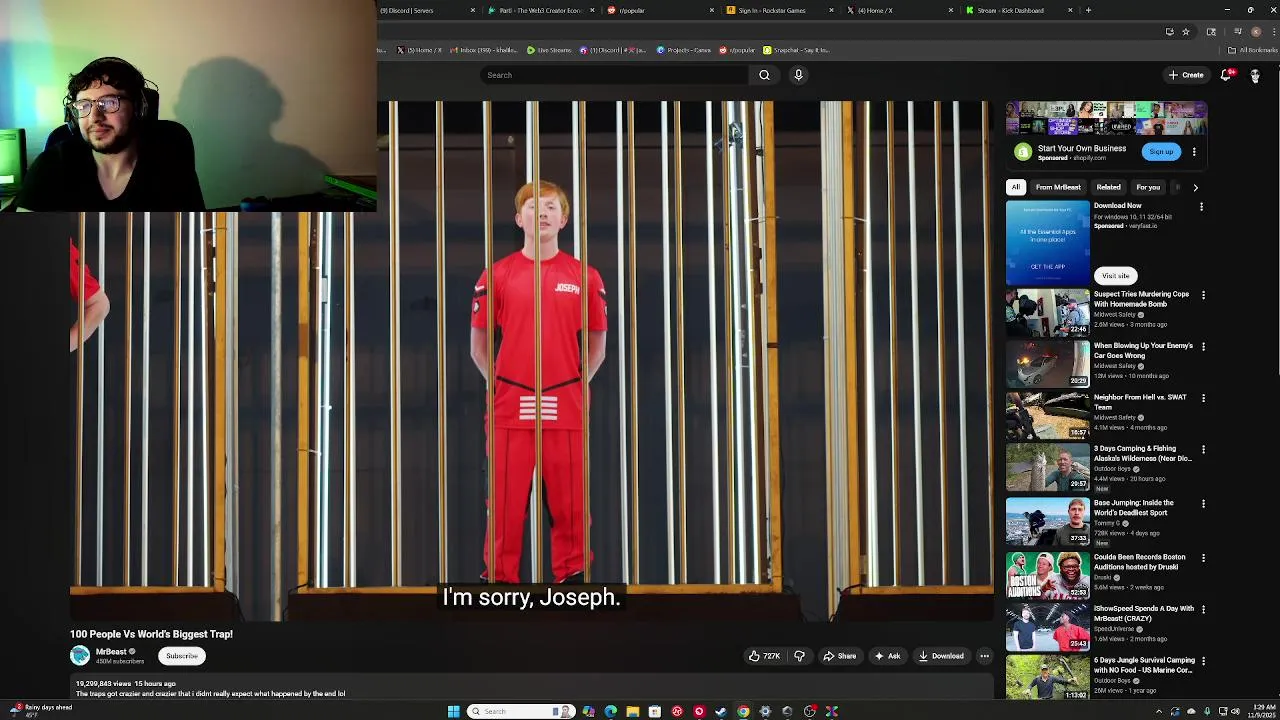Image resolution: width=1280 pixels, height=720 pixels.
Task: Click the Ask button
Action: [x=887, y=656]
